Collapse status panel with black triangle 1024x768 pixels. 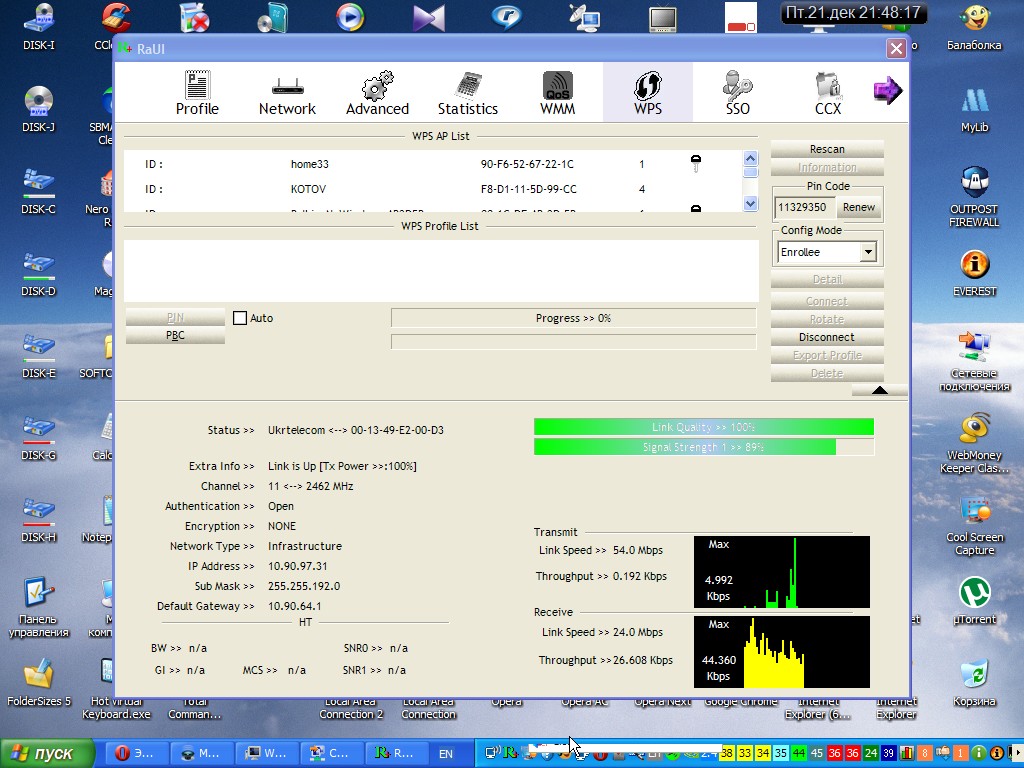pyautogui.click(x=879, y=390)
